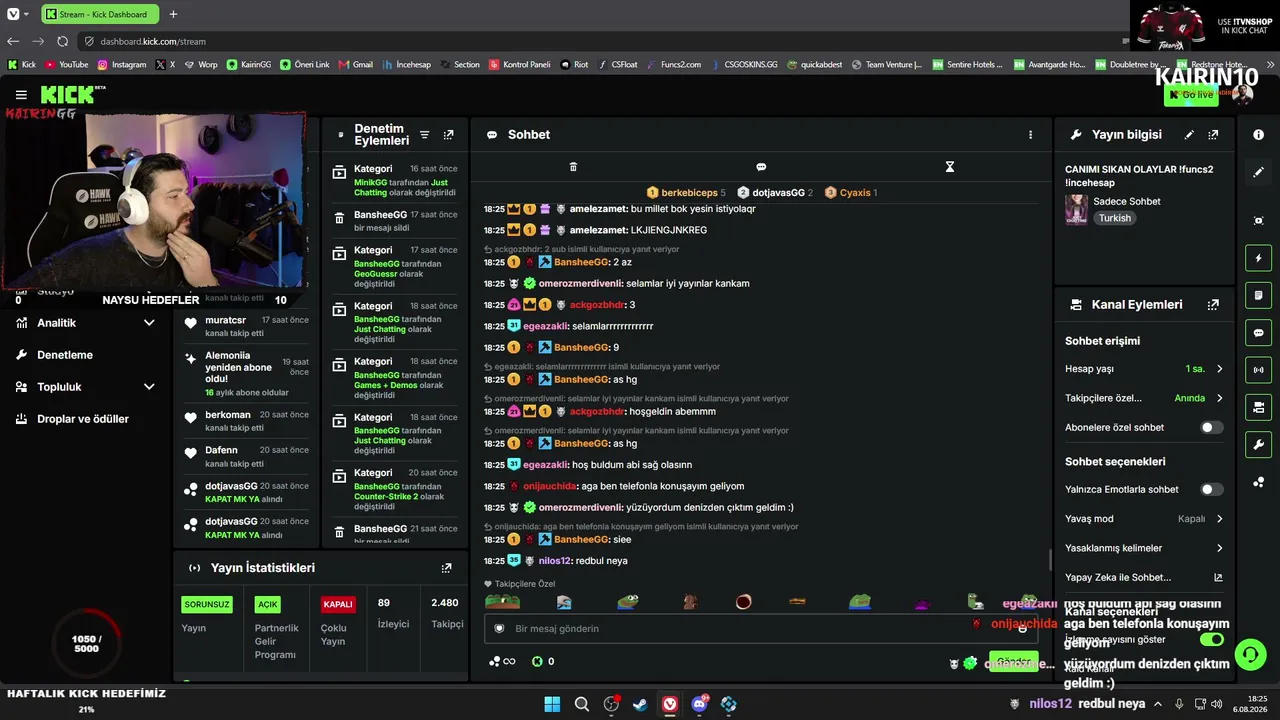Click the hourglass icon in the chat toolbar
This screenshot has height=720, width=1280.
coord(950,167)
